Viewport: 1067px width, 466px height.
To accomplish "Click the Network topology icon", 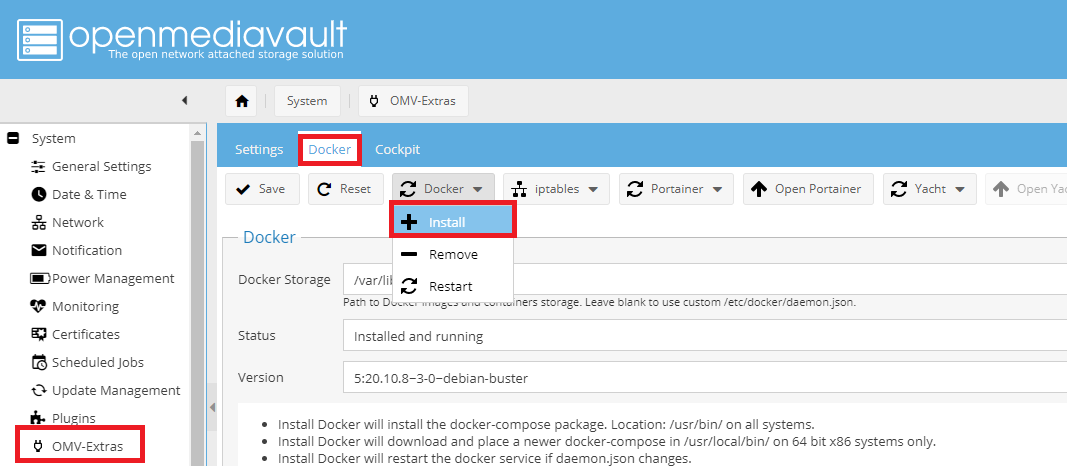I will coord(39,222).
